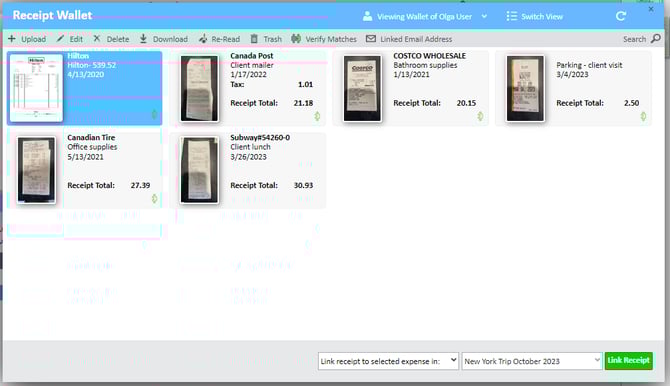Click green link icon on Canada Post receipt
This screenshot has width=670, height=386.
317,116
